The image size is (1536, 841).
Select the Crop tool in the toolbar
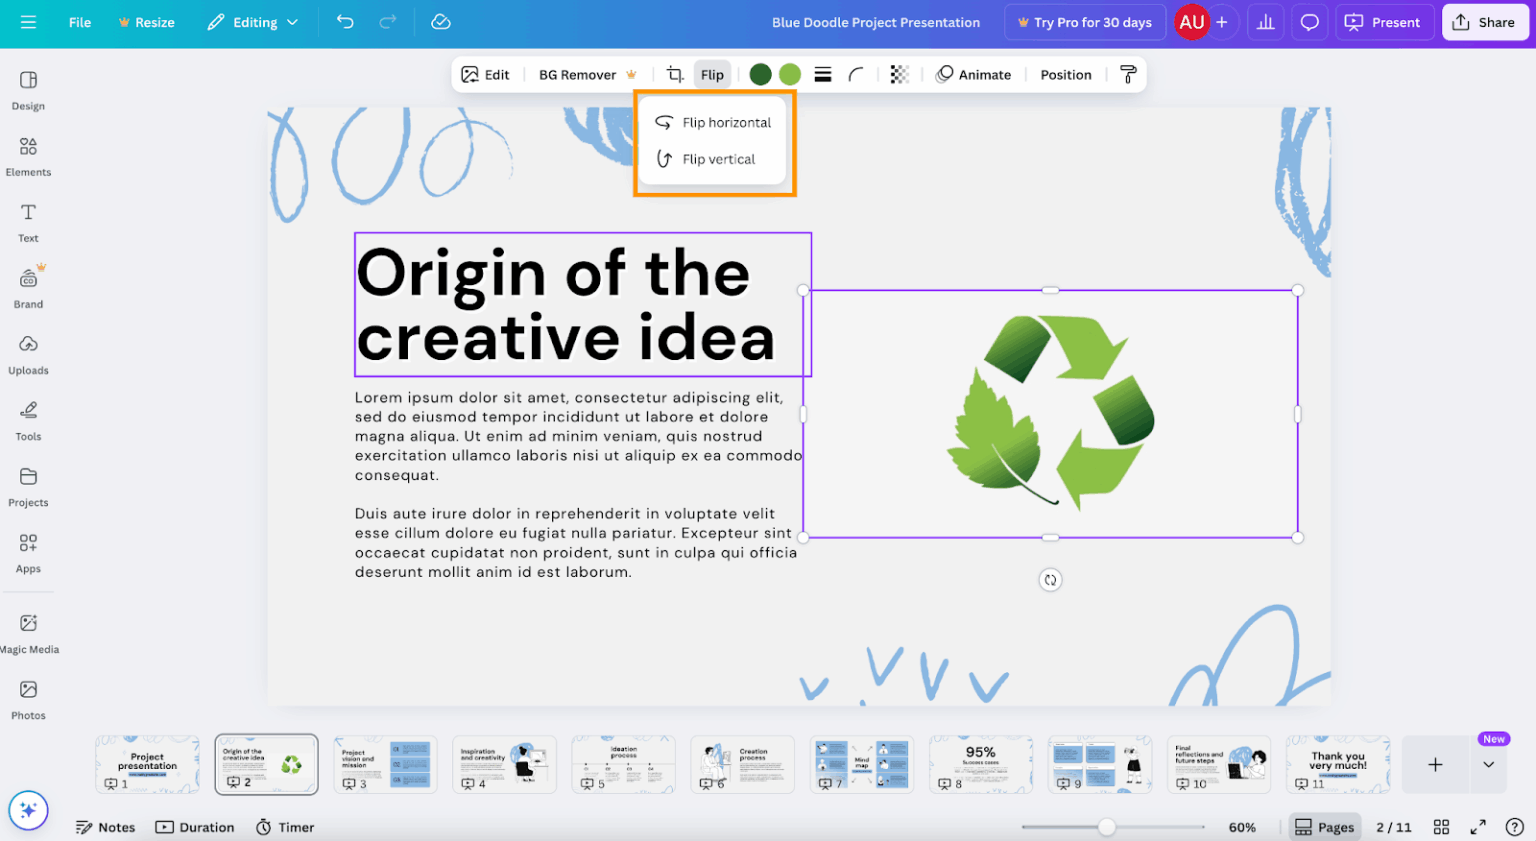tap(674, 74)
